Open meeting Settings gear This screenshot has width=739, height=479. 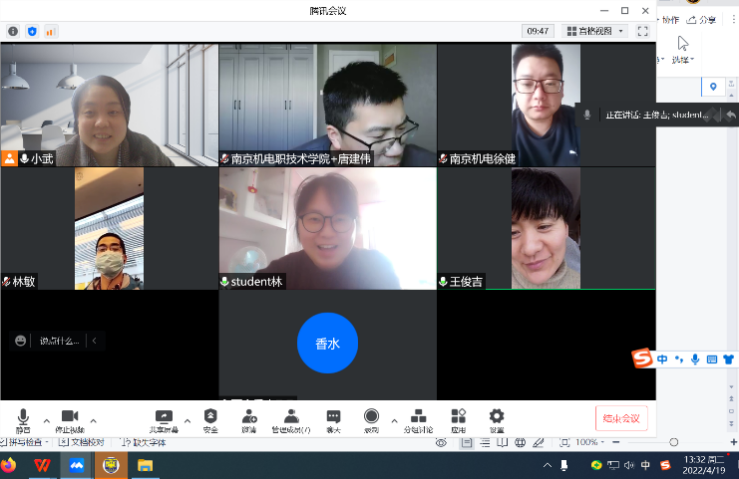tap(496, 417)
